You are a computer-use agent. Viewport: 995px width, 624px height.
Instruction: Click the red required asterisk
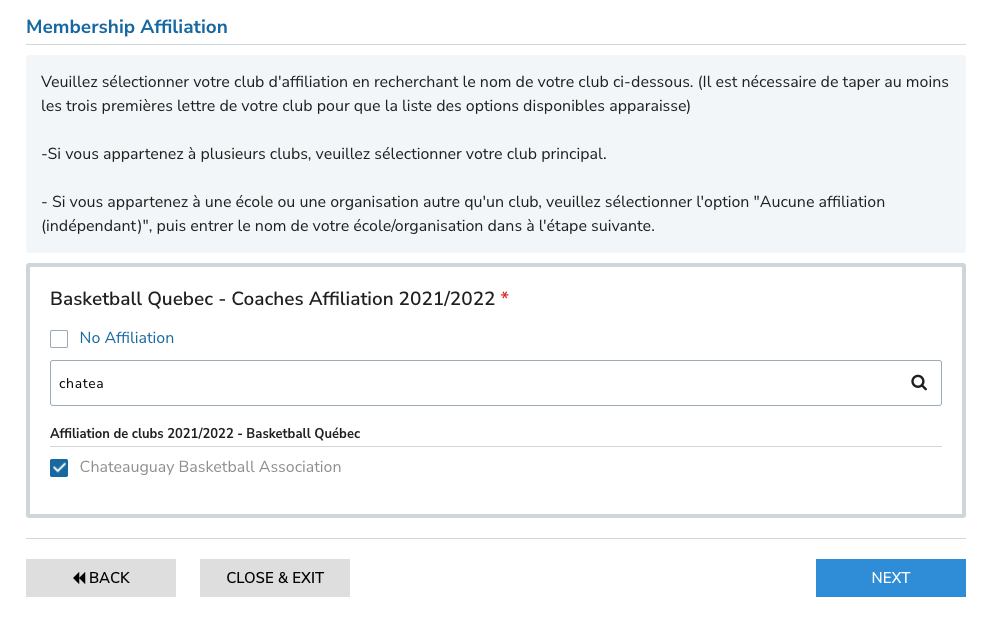point(505,299)
